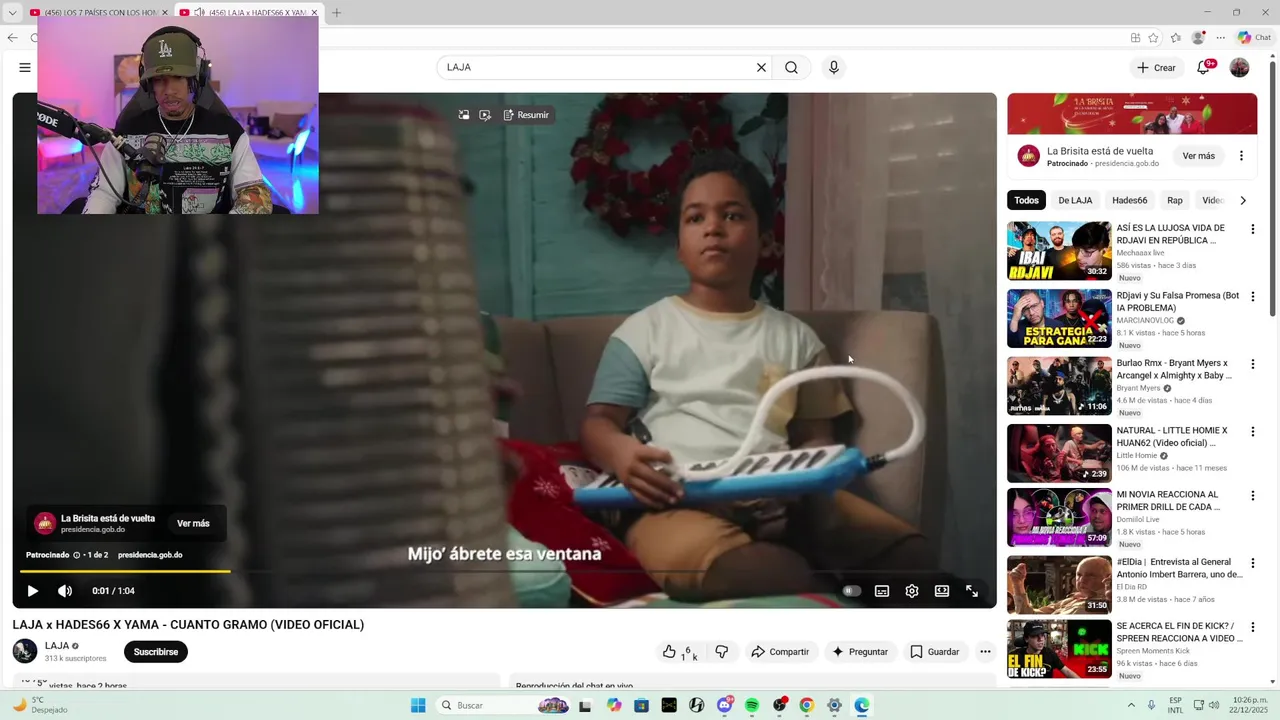Open browser tab search dropdown
1280x720 pixels.
(12, 13)
